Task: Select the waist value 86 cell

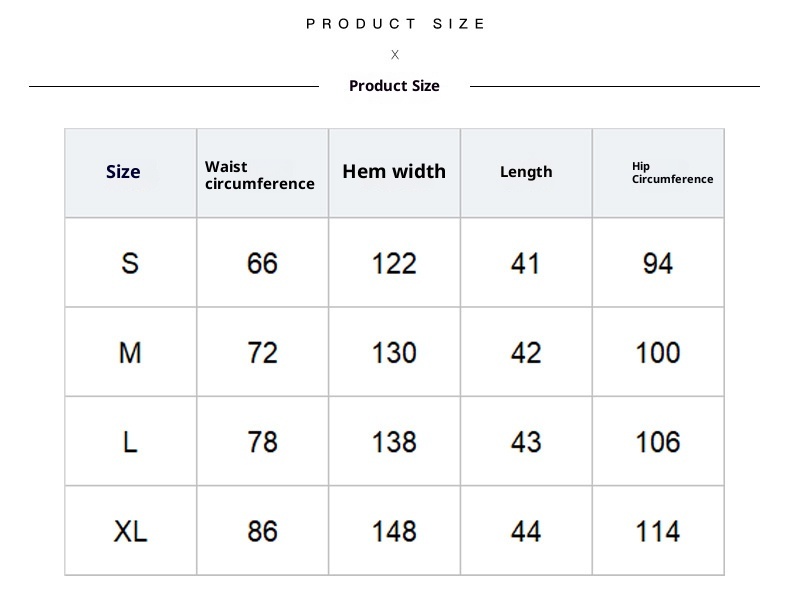Action: click(x=262, y=531)
